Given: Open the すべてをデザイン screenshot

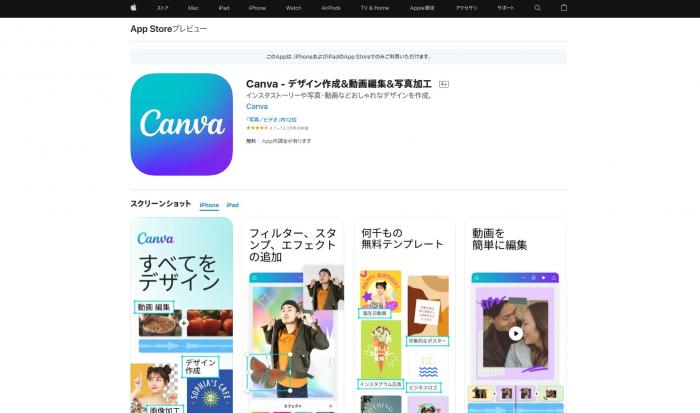Looking at the screenshot, I should (182, 315).
